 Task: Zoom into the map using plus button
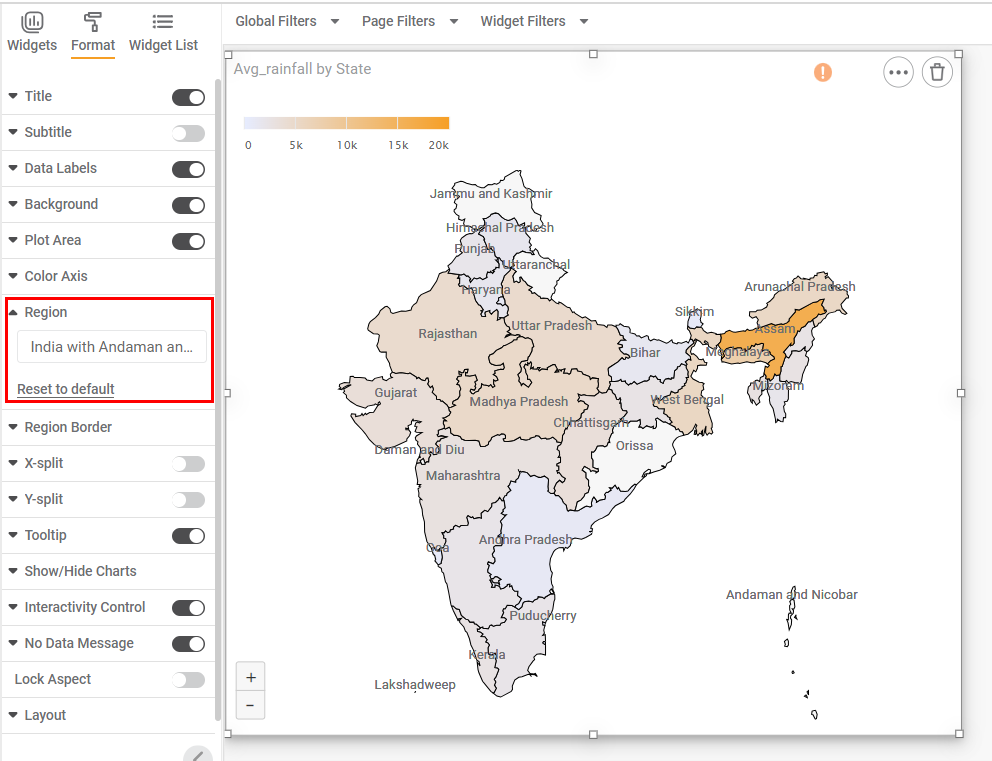(250, 677)
